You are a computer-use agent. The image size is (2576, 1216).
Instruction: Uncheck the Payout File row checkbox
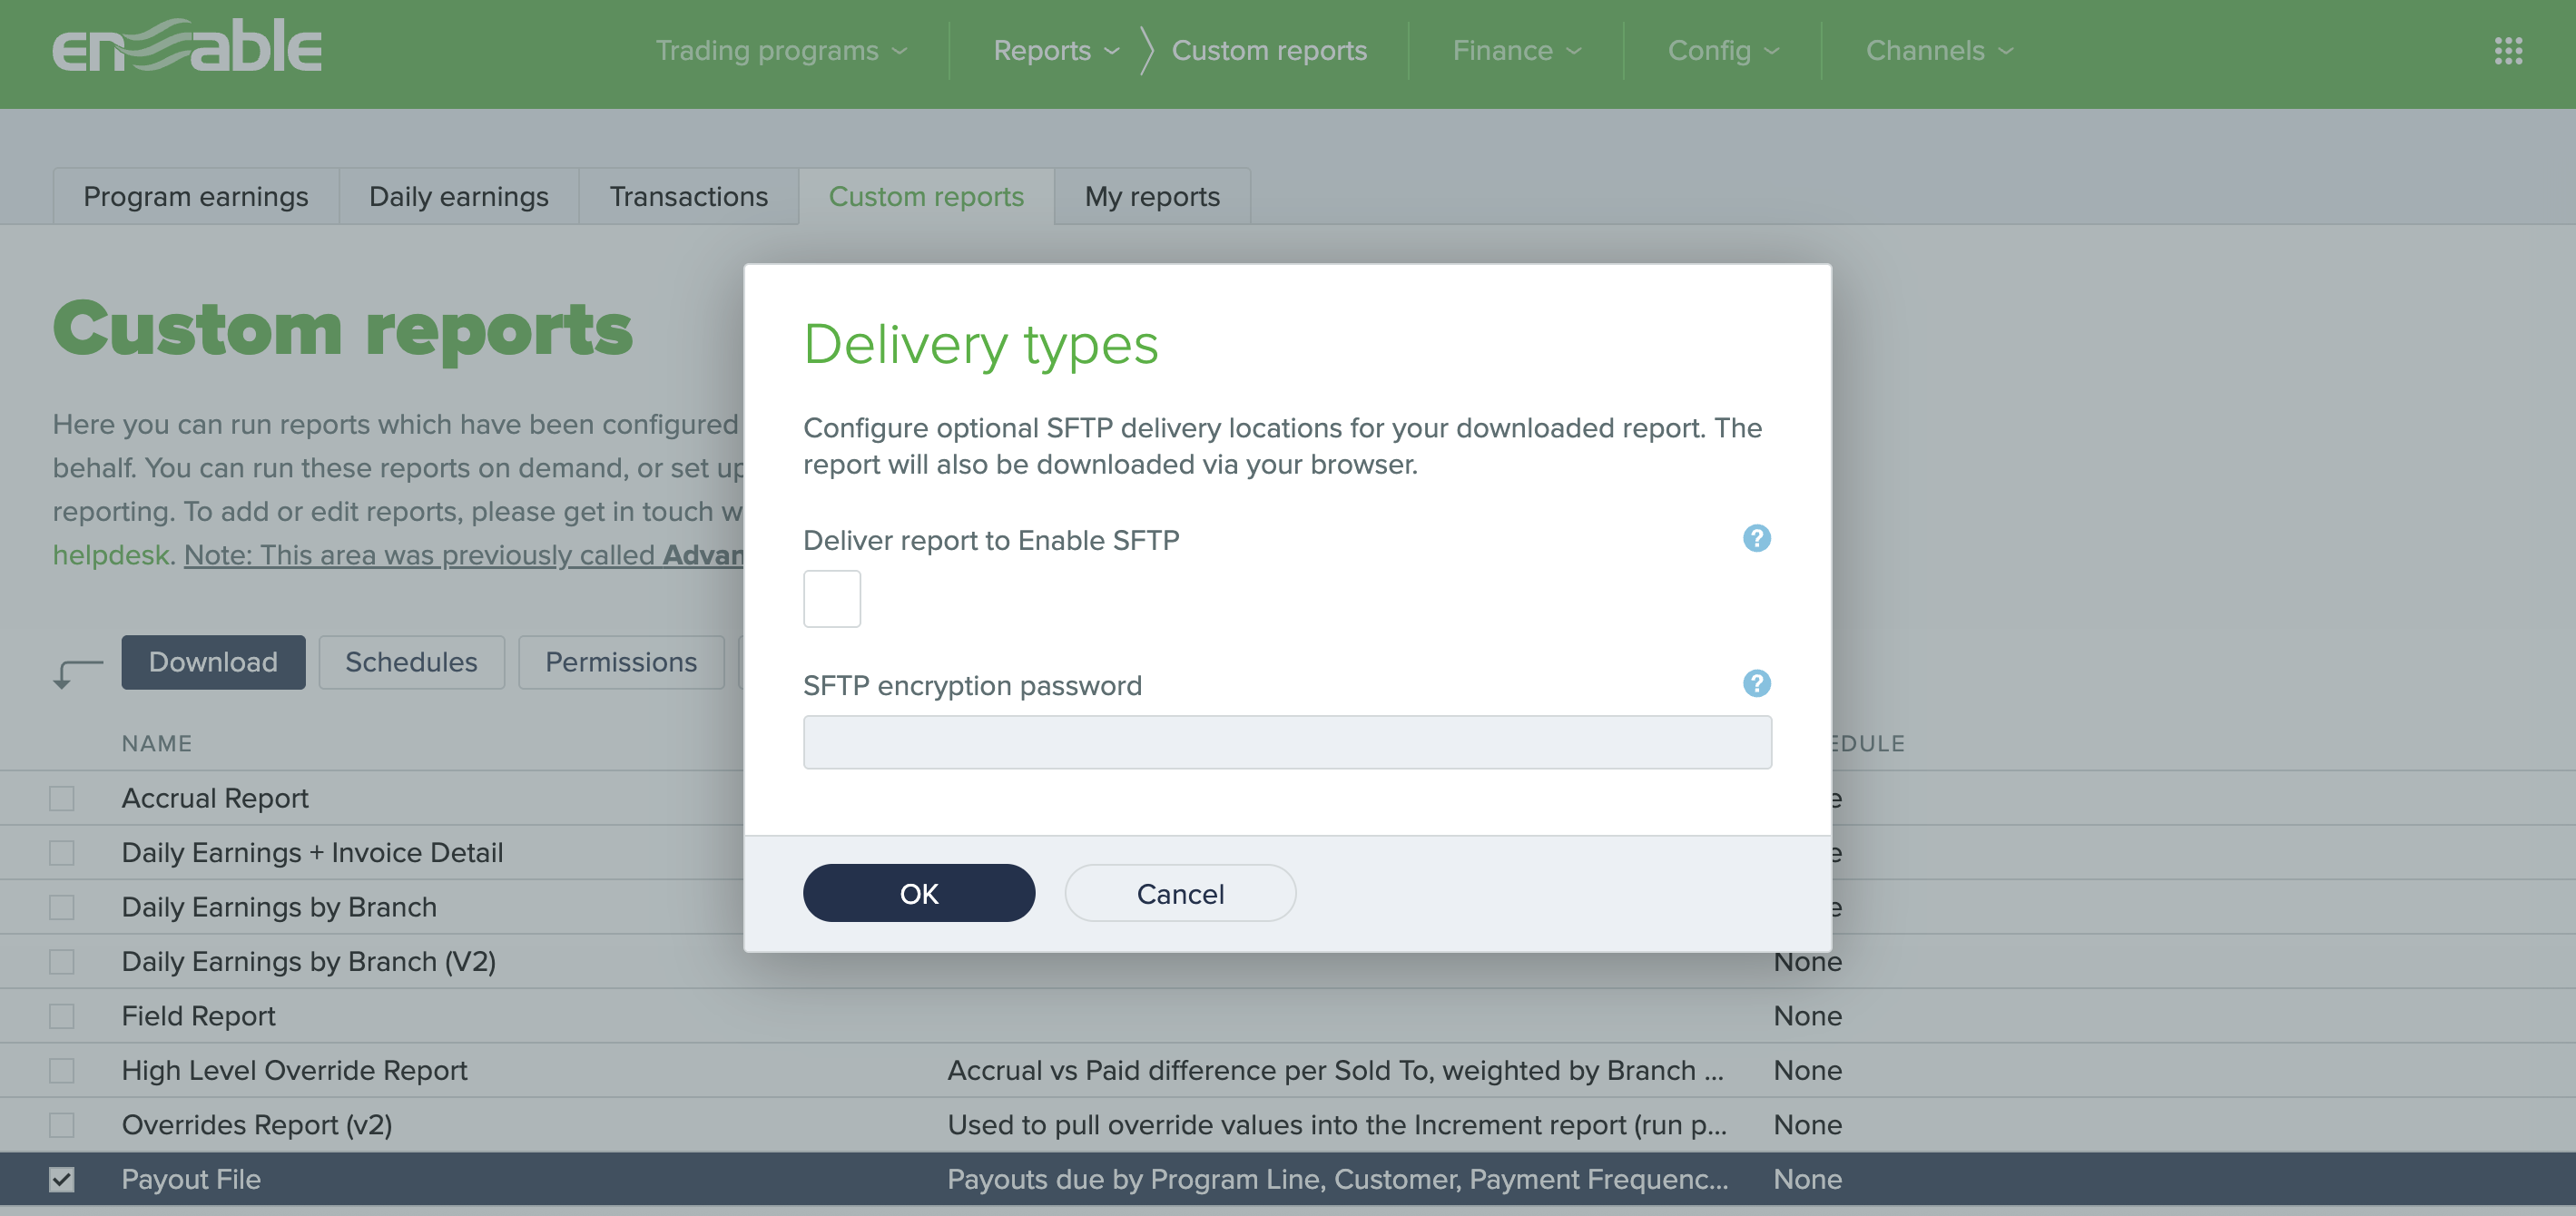pyautogui.click(x=62, y=1179)
